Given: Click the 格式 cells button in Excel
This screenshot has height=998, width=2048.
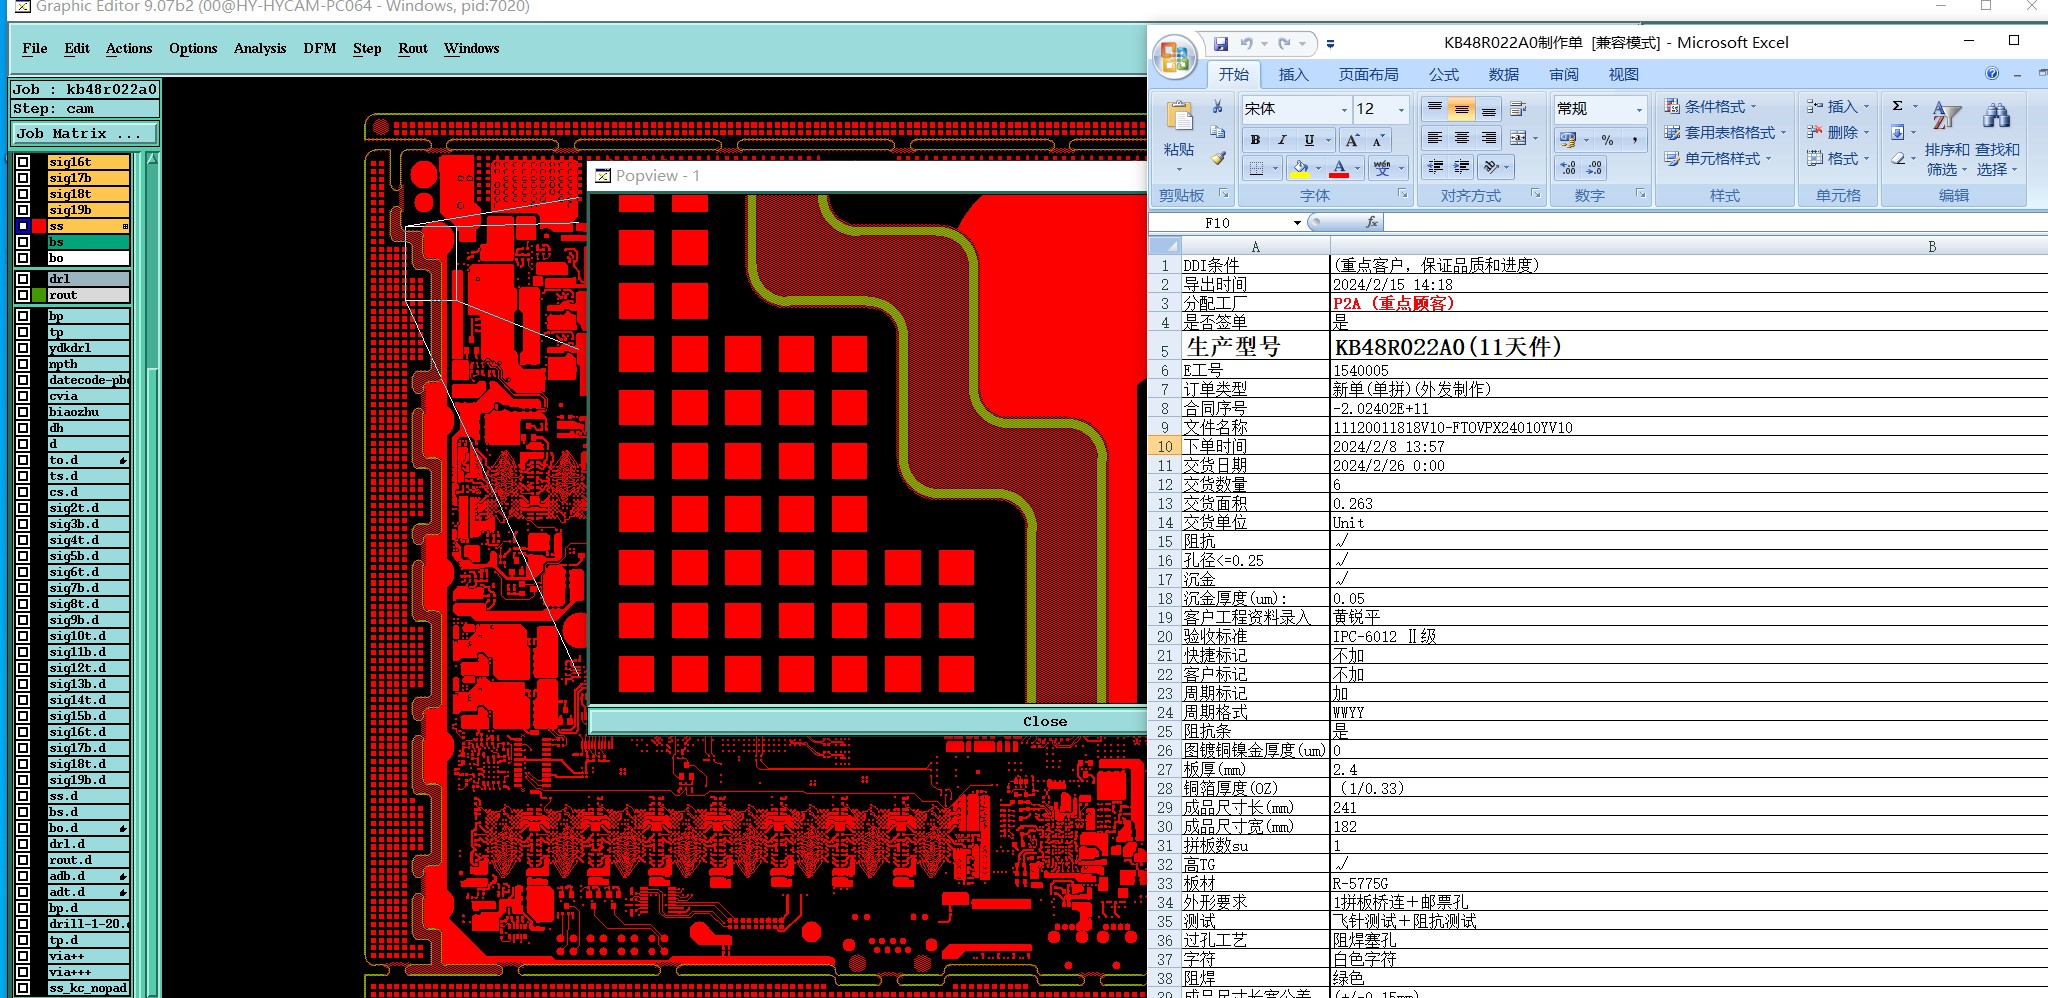Looking at the screenshot, I should pos(1838,158).
